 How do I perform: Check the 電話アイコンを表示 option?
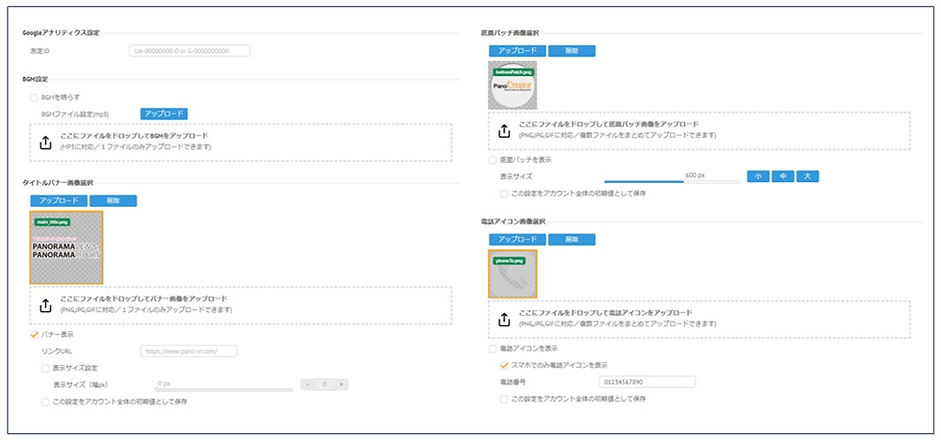(492, 349)
